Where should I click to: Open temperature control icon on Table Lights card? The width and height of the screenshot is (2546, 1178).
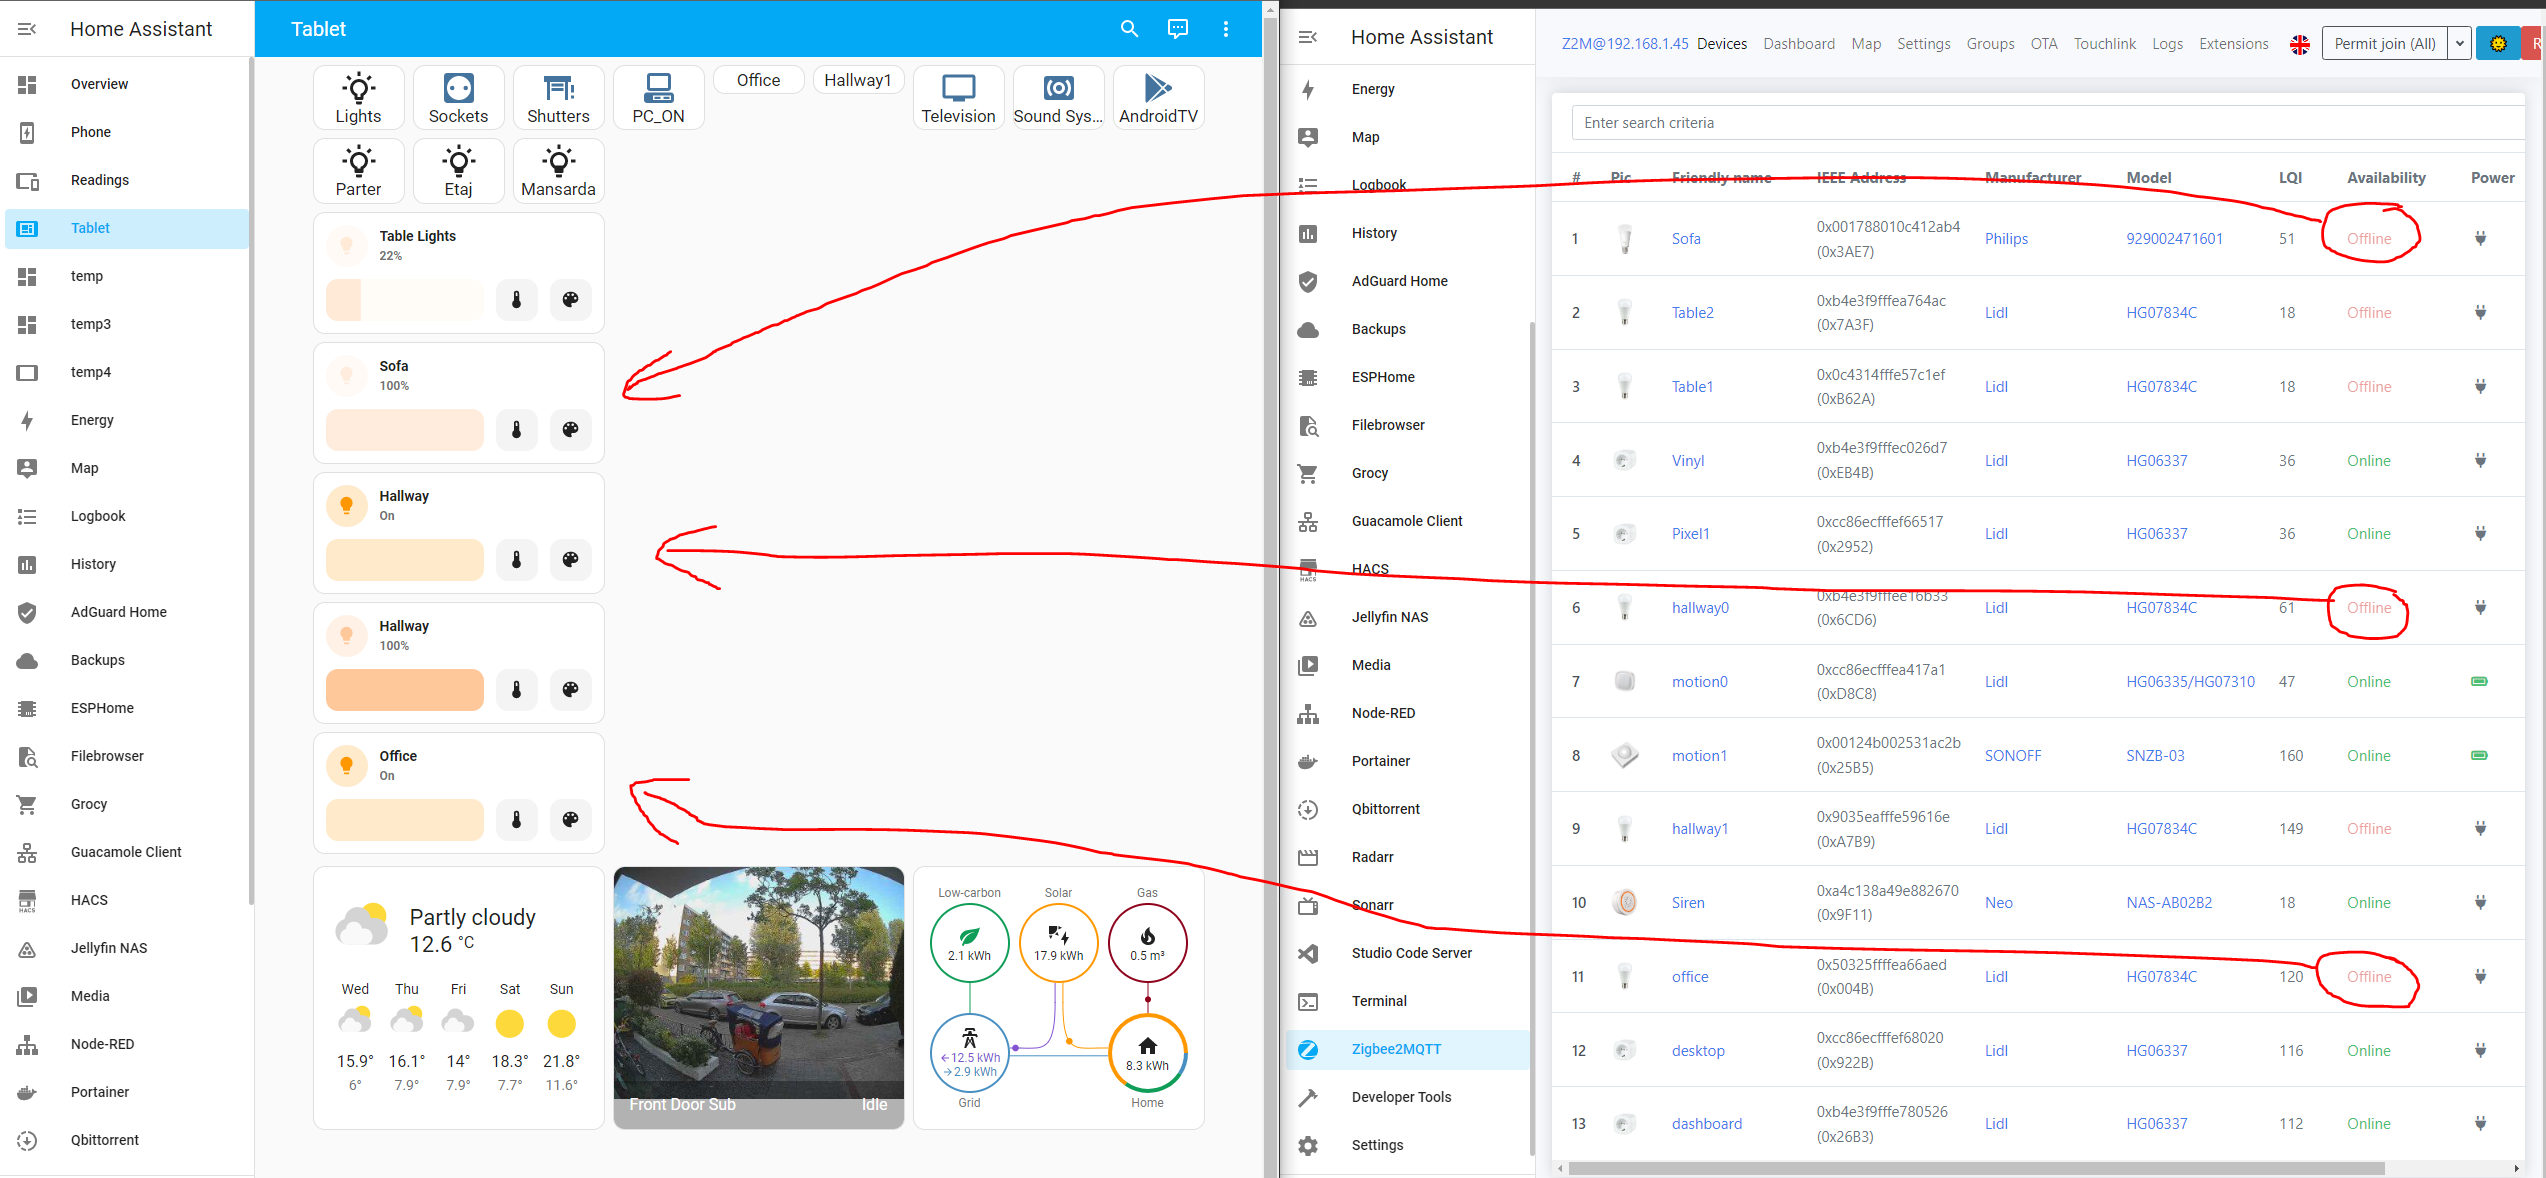pos(516,299)
